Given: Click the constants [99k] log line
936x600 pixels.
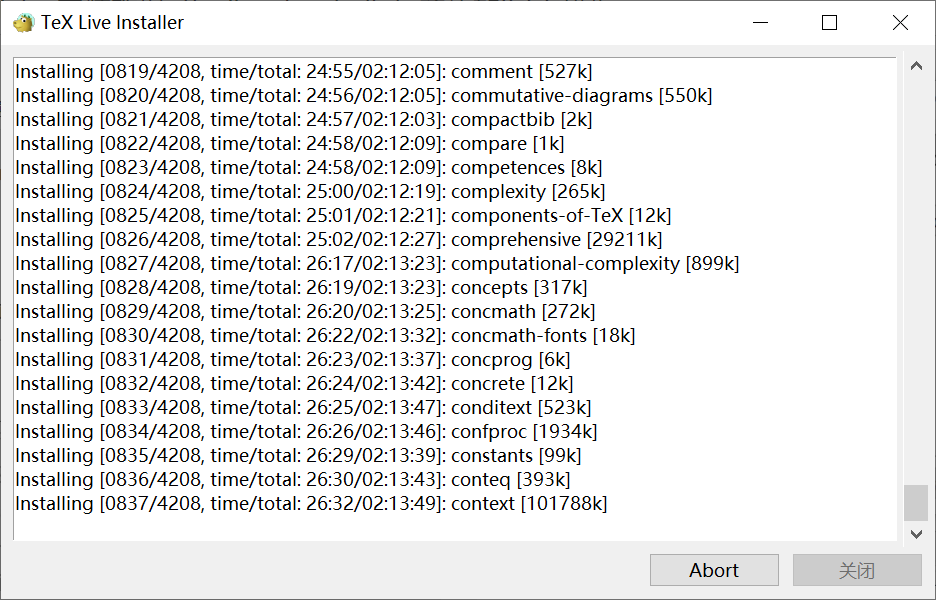Looking at the screenshot, I should [x=298, y=455].
